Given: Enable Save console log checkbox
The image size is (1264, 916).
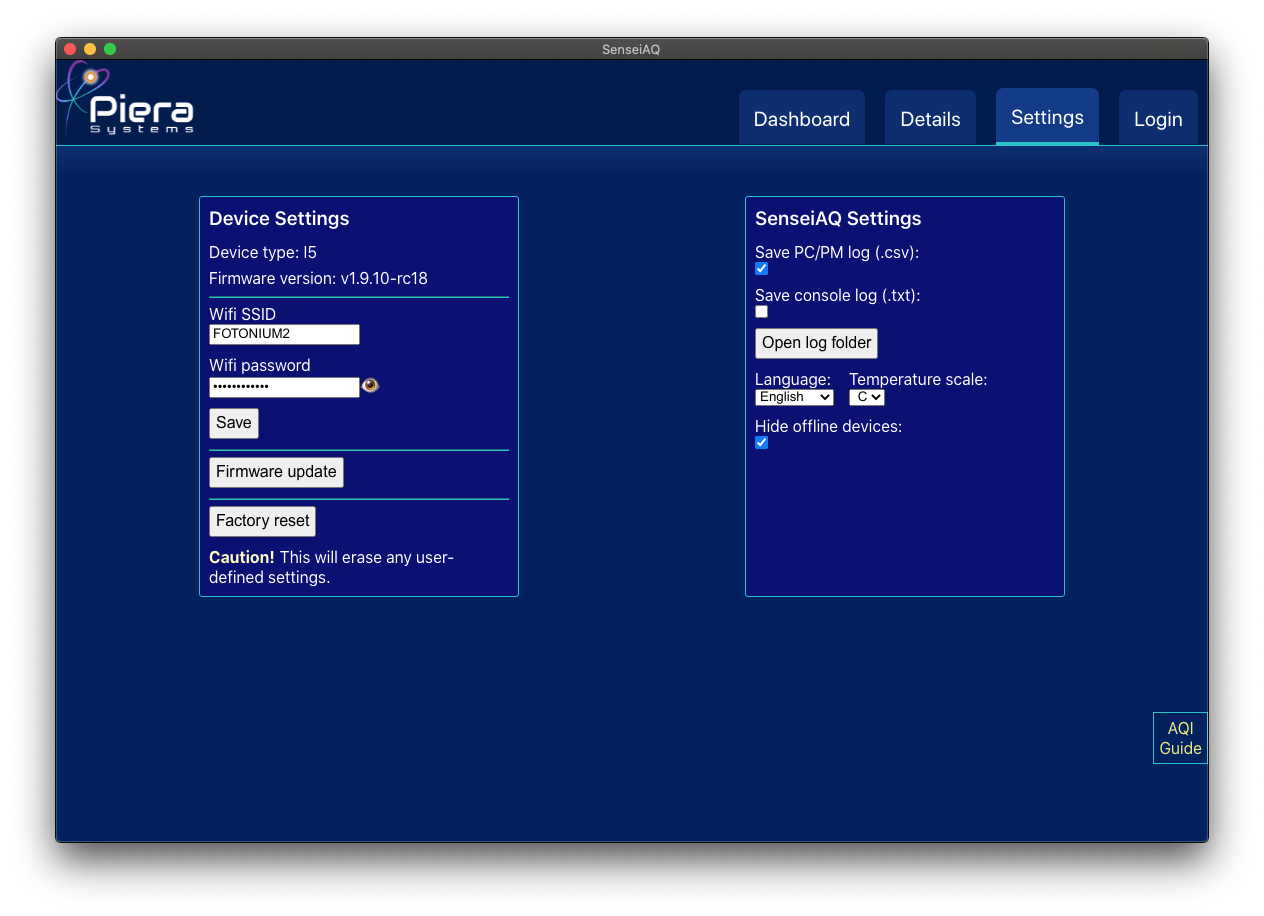Looking at the screenshot, I should tap(762, 312).
